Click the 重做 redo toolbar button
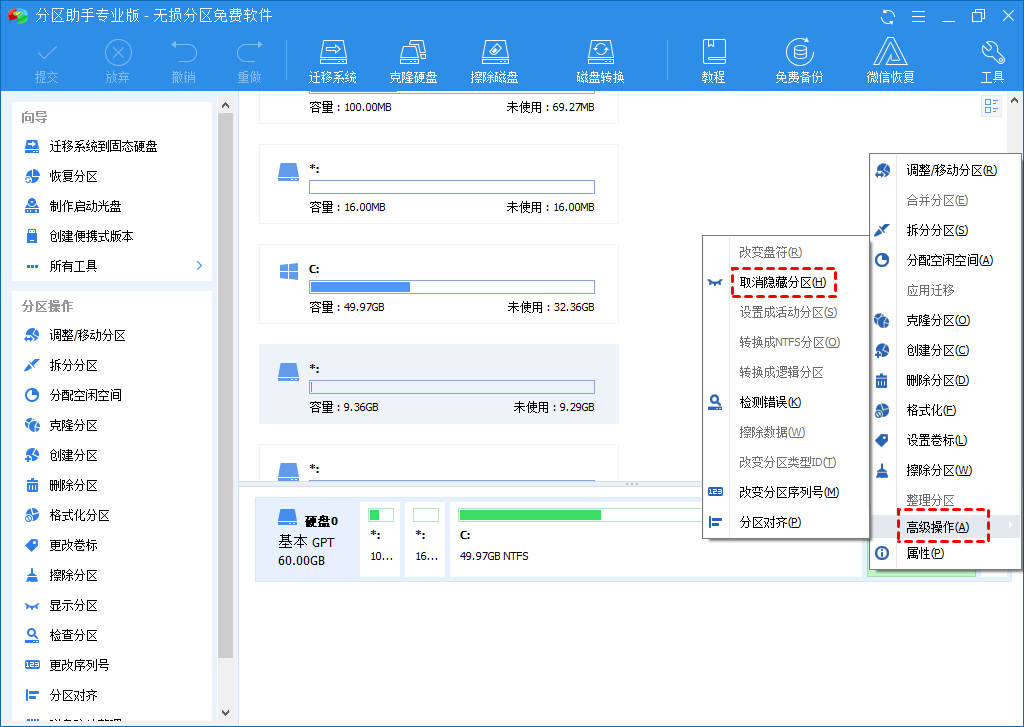Image resolution: width=1024 pixels, height=727 pixels. 249,63
